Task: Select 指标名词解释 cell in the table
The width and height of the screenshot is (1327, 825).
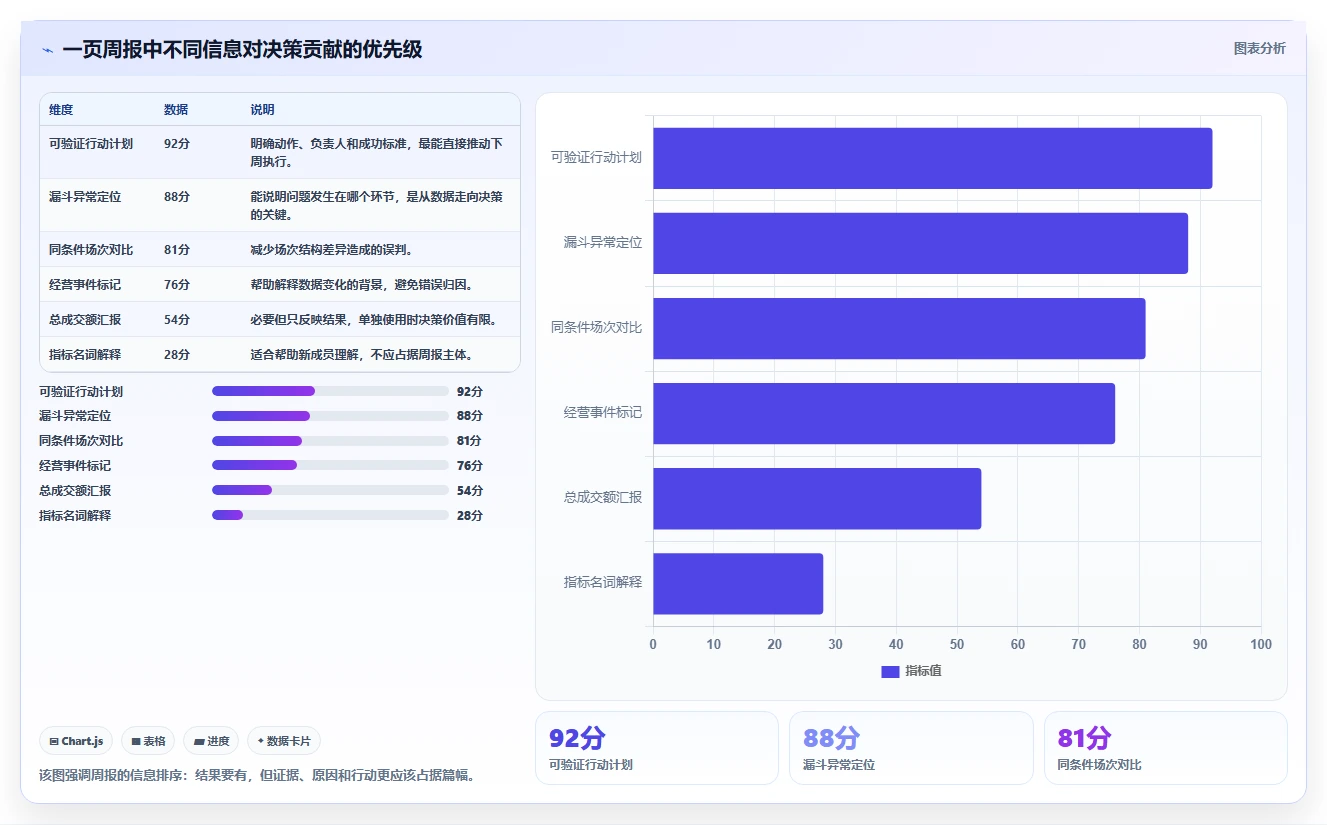Action: coord(85,355)
